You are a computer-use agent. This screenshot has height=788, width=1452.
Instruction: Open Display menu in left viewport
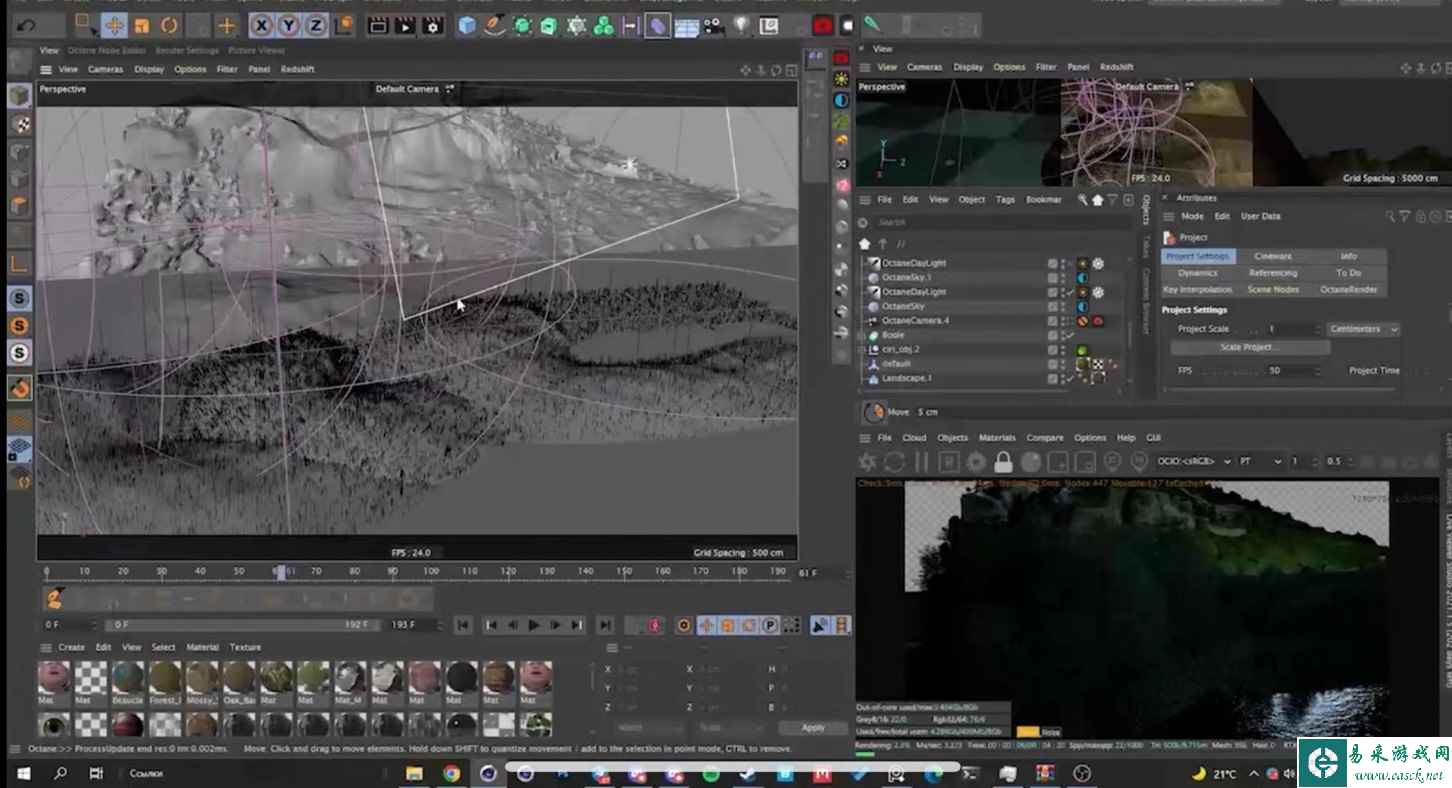149,69
